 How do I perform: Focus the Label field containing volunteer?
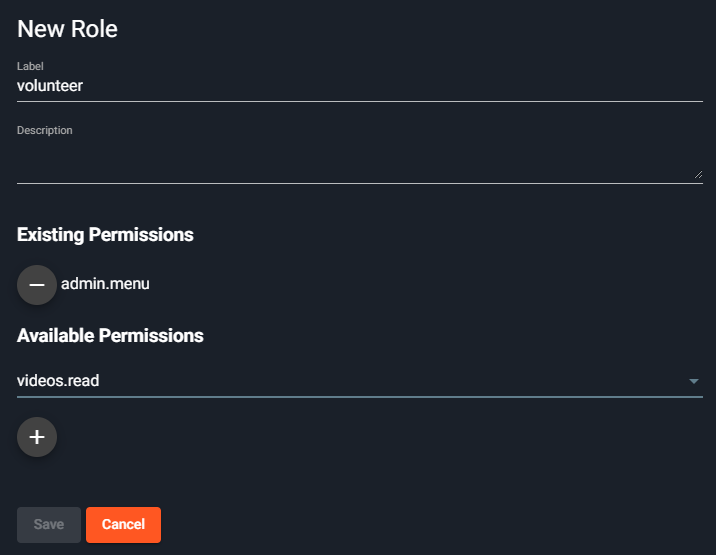click(360, 86)
